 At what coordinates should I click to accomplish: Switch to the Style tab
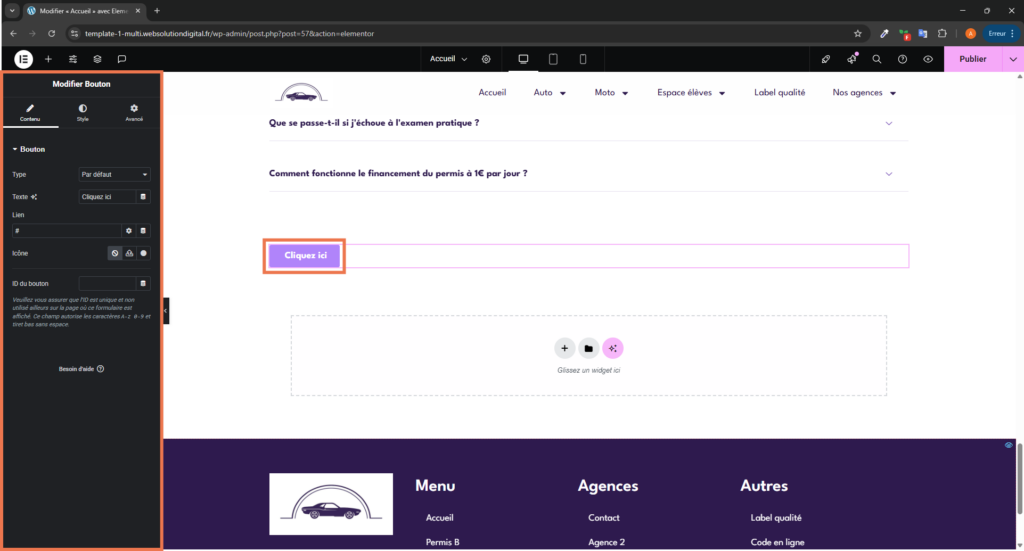(x=82, y=112)
